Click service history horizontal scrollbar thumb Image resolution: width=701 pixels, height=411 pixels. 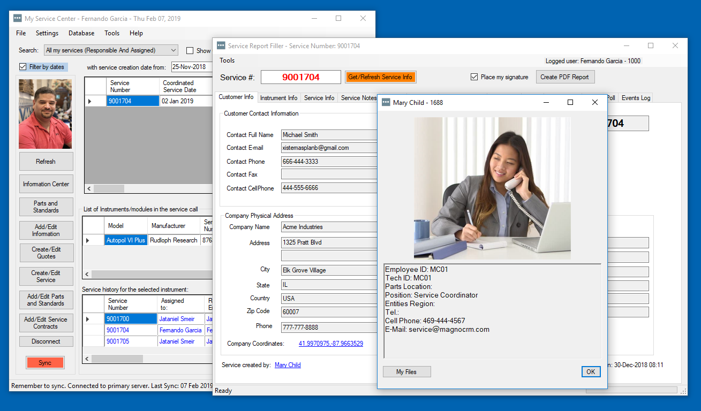[118, 359]
